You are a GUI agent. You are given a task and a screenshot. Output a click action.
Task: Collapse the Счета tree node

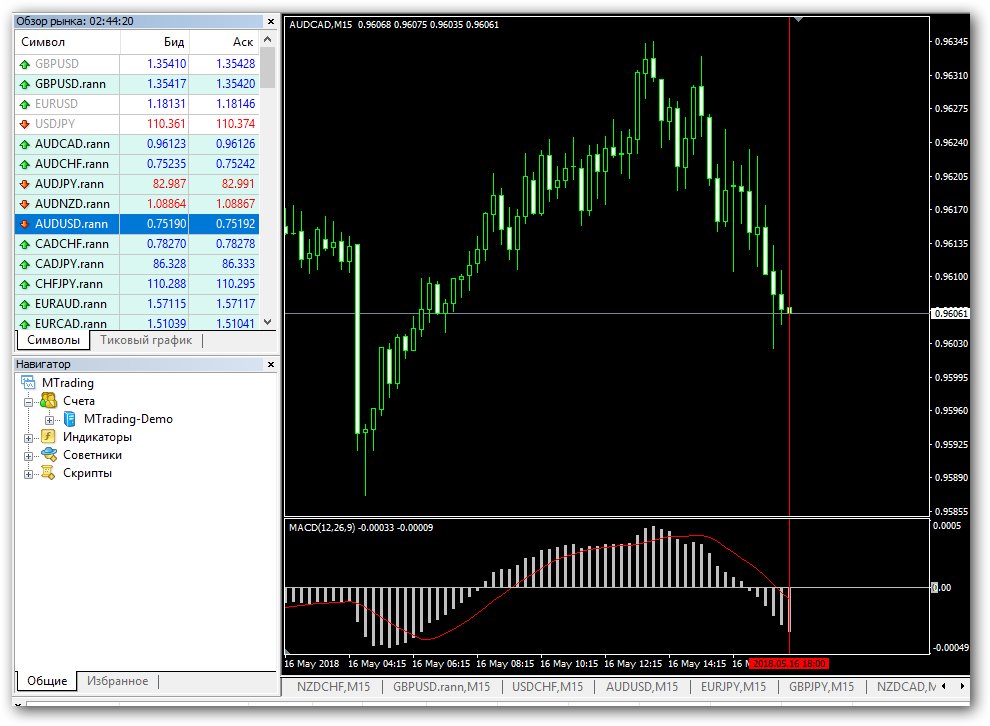[28, 402]
